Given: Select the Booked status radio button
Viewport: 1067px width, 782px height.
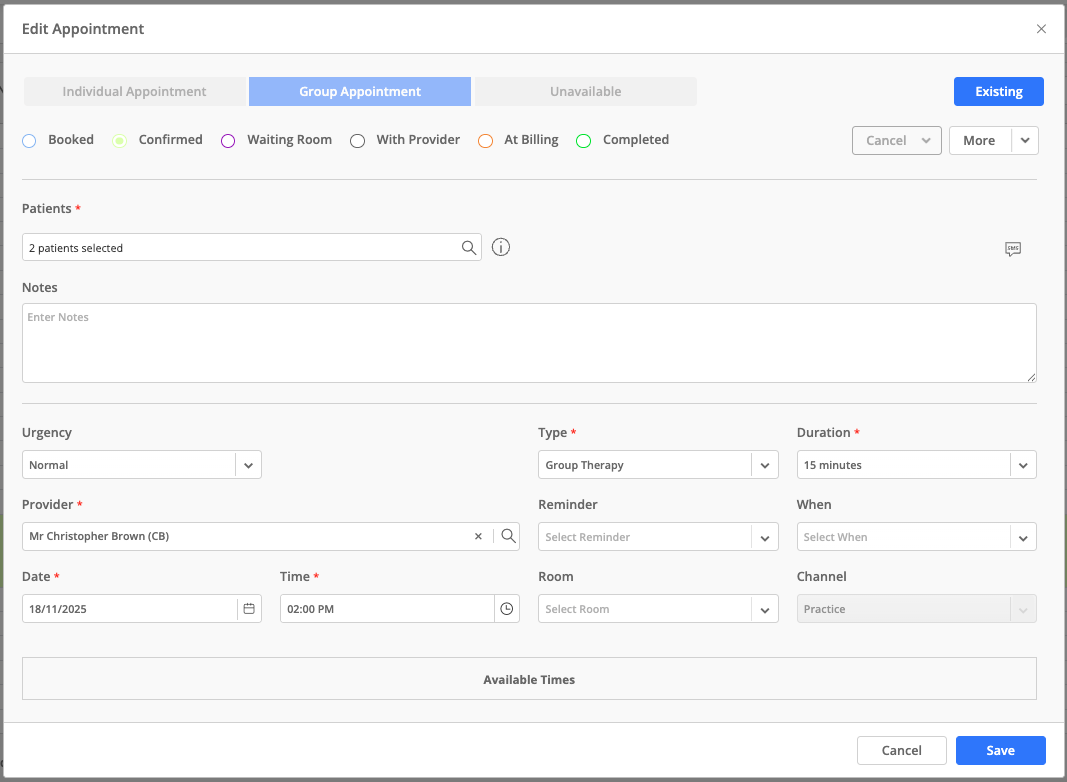Looking at the screenshot, I should [x=29, y=141].
